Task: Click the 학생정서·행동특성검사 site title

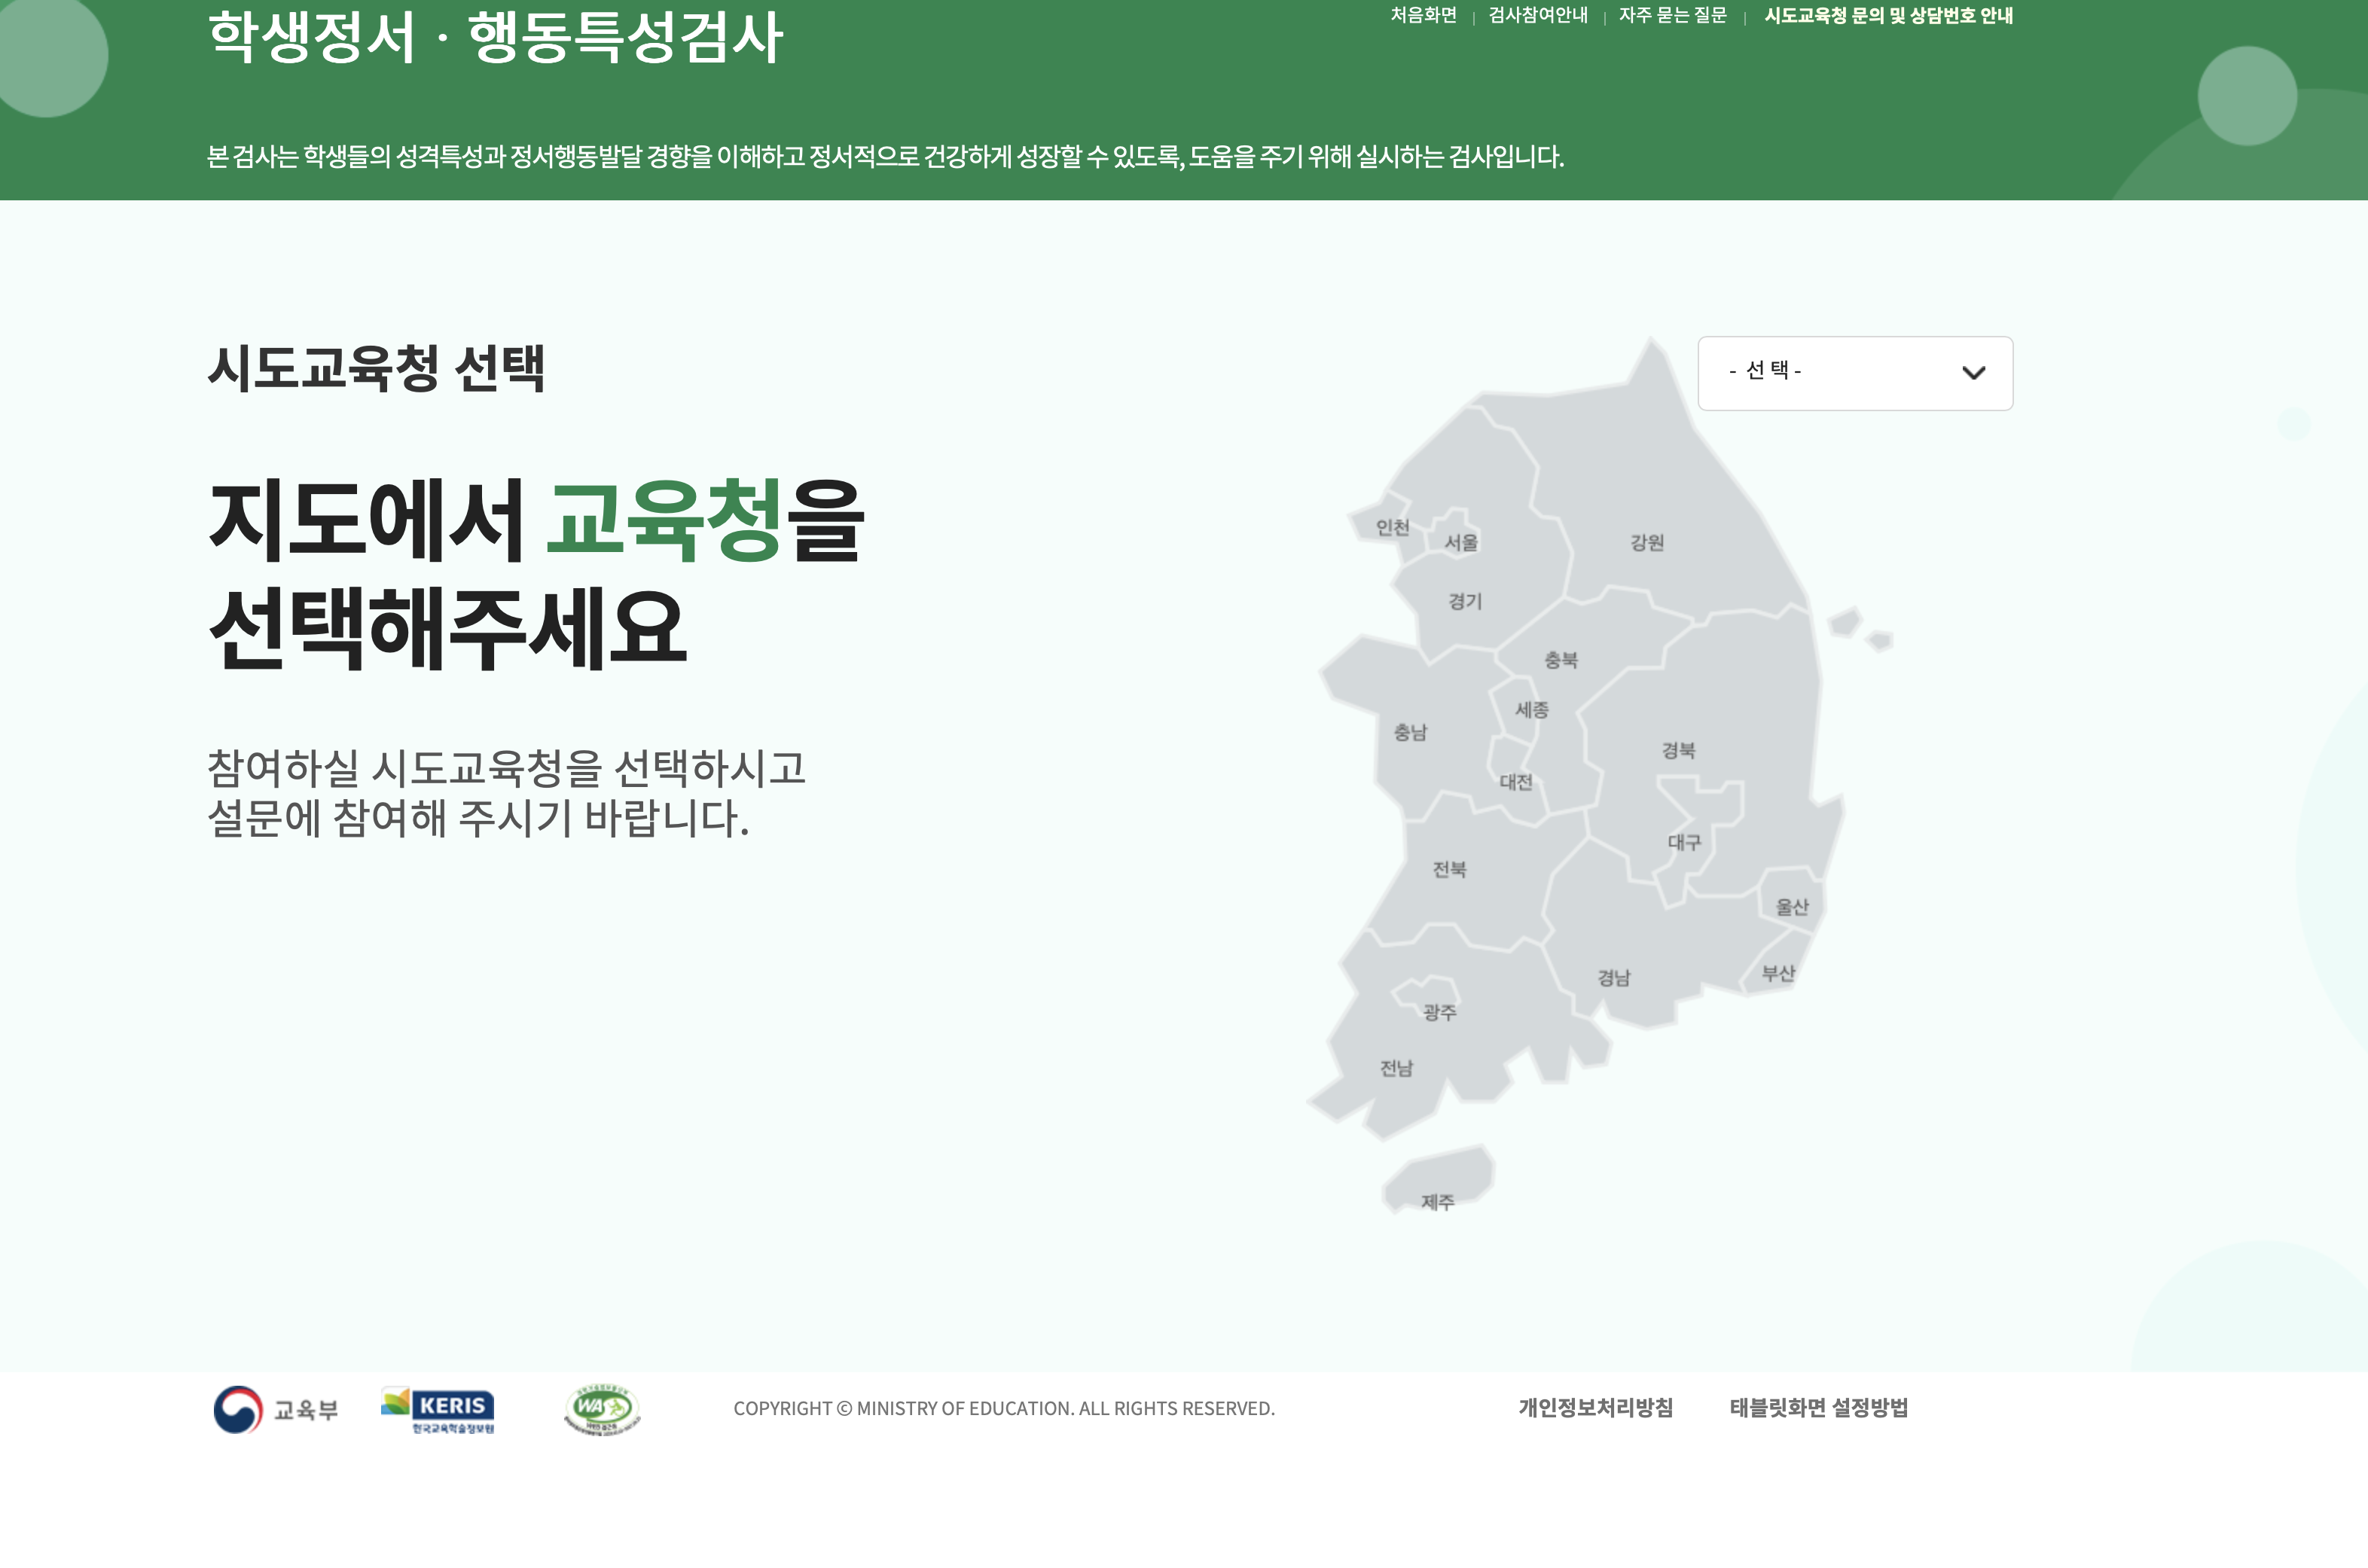Action: point(495,38)
